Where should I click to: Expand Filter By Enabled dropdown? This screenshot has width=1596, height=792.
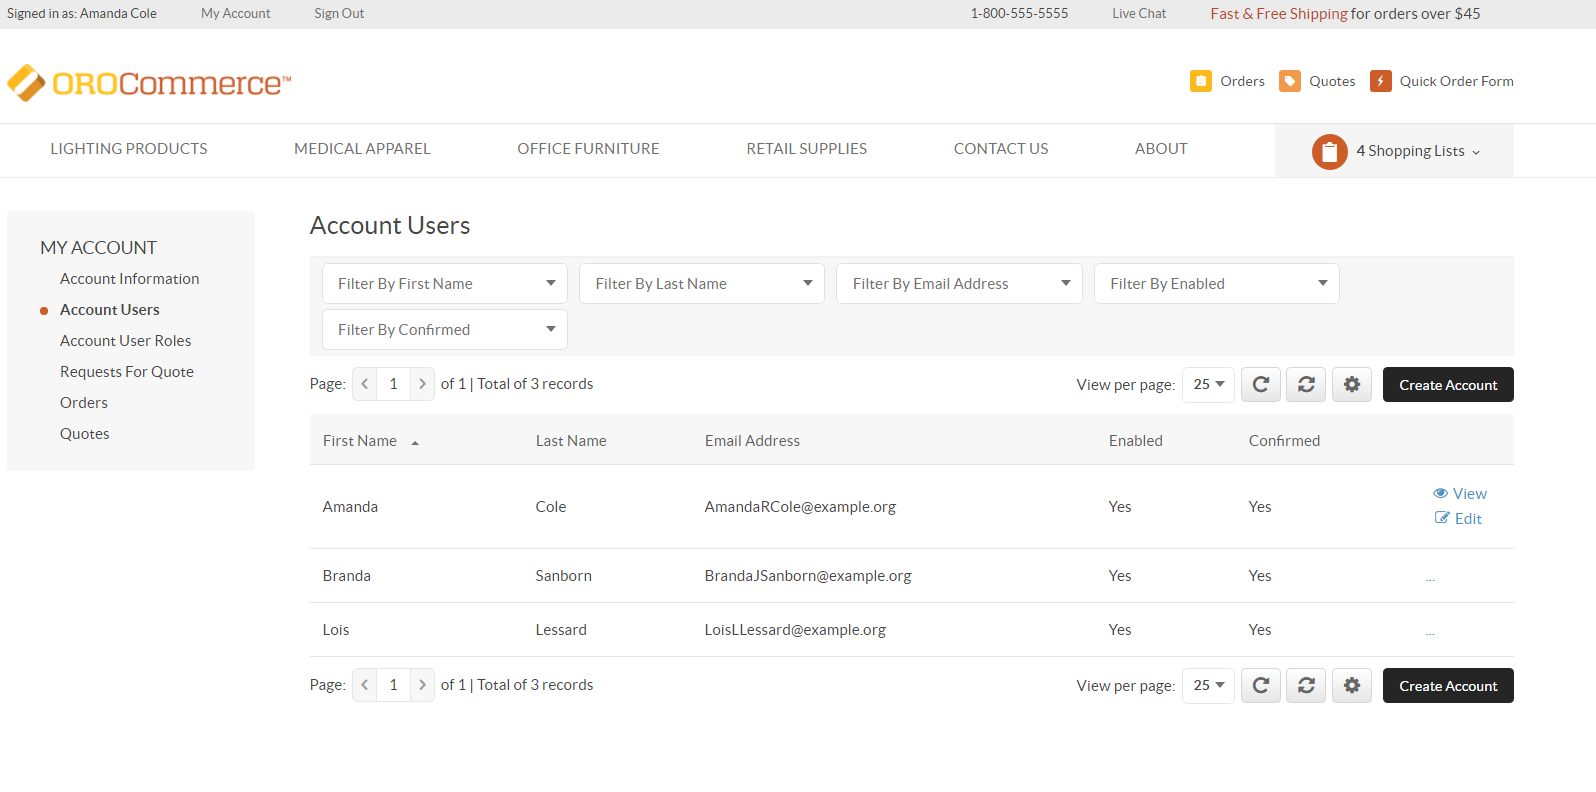pos(1217,284)
